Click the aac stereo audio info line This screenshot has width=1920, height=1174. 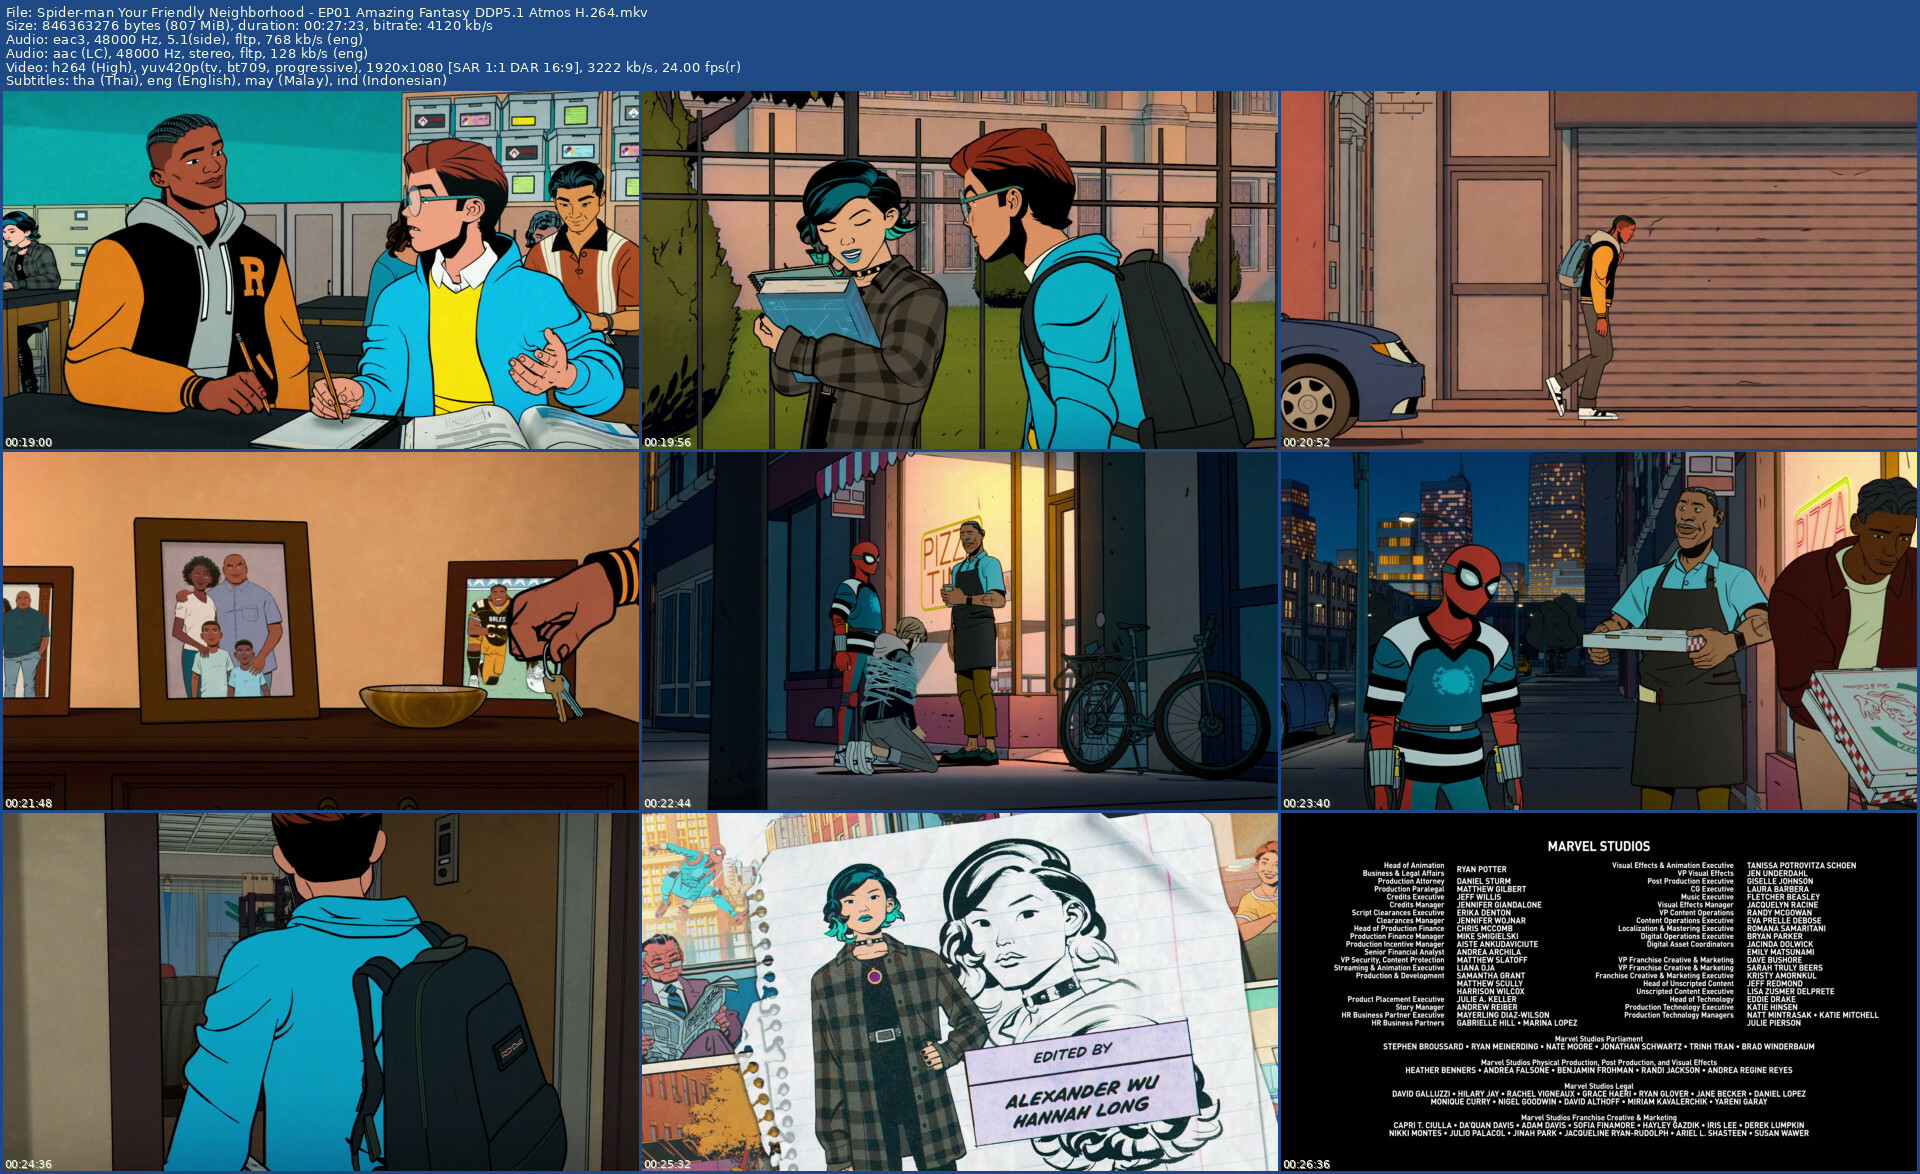coord(187,53)
